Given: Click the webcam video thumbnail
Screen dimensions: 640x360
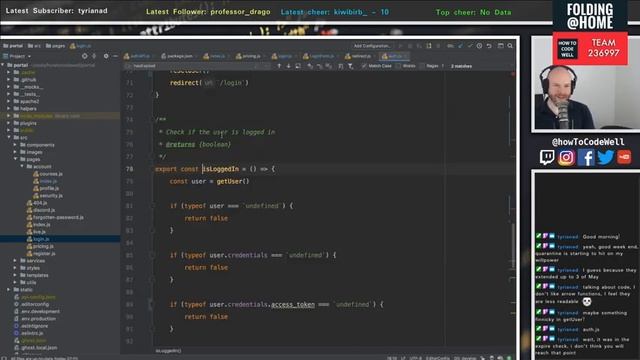Looking at the screenshot, I should [x=586, y=83].
